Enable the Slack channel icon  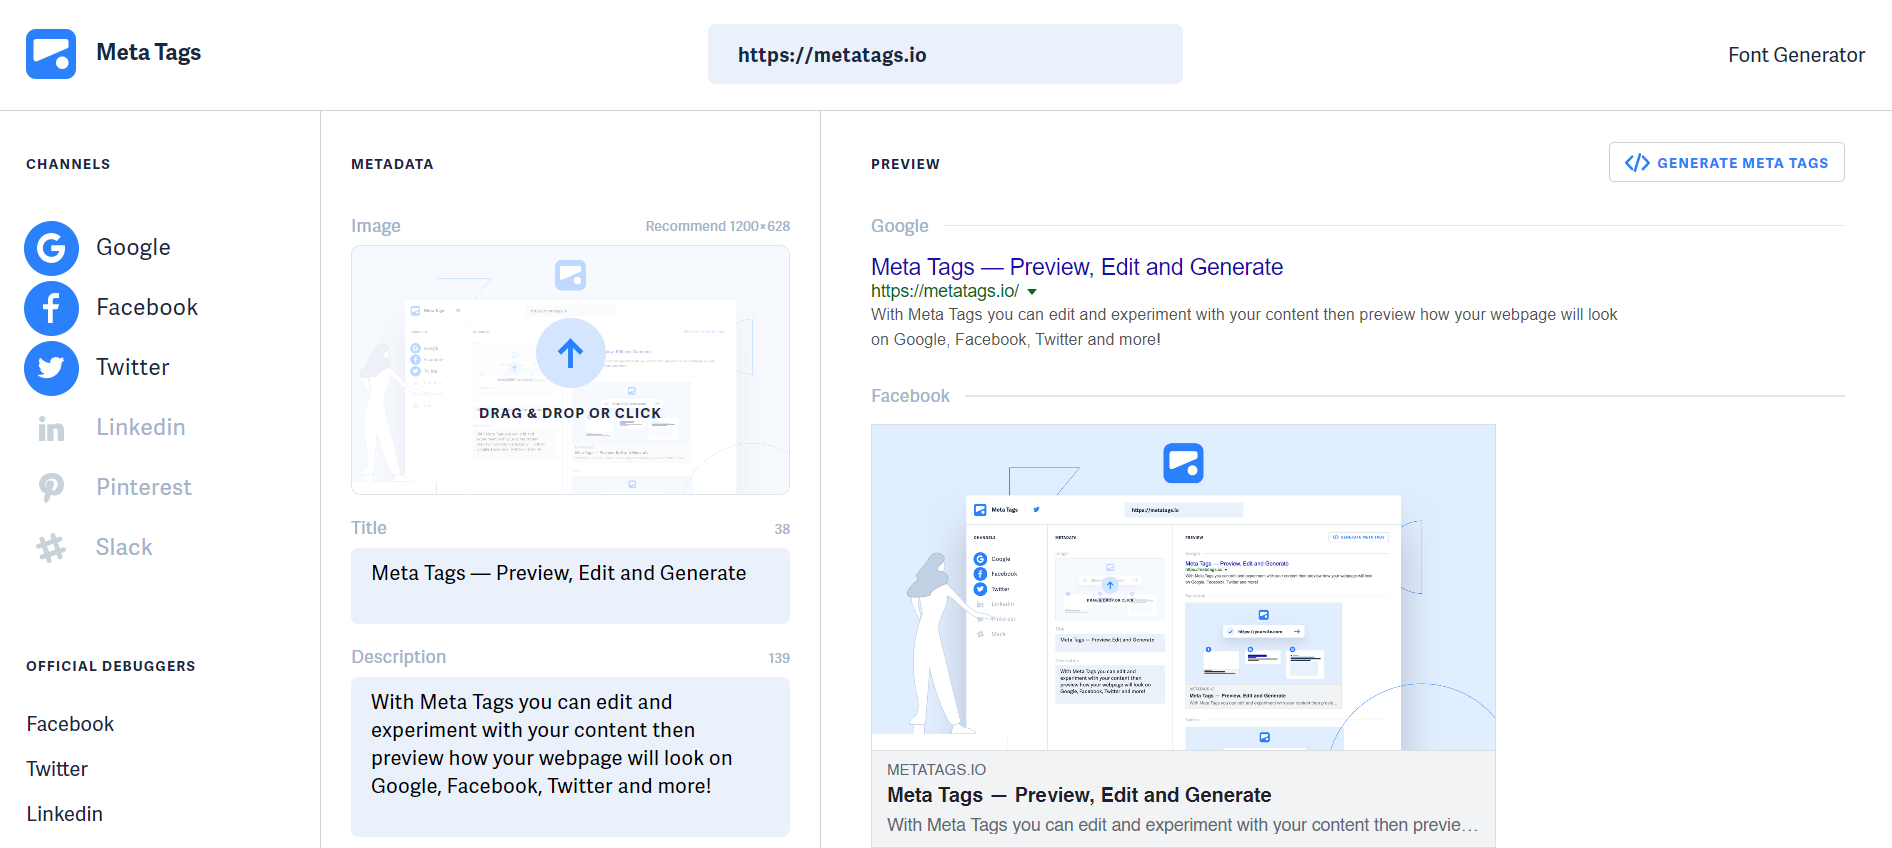click(51, 548)
